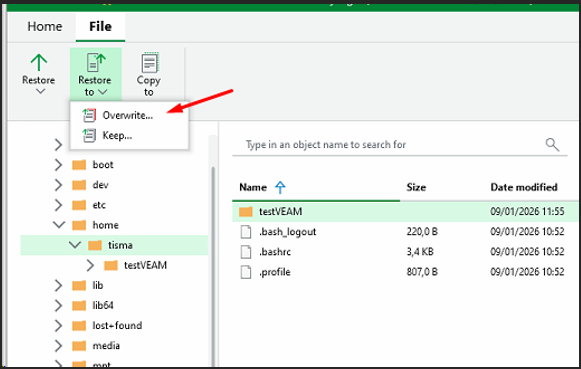The width and height of the screenshot is (581, 369).
Task: Expand the boot folder in tree
Action: [x=58, y=165]
